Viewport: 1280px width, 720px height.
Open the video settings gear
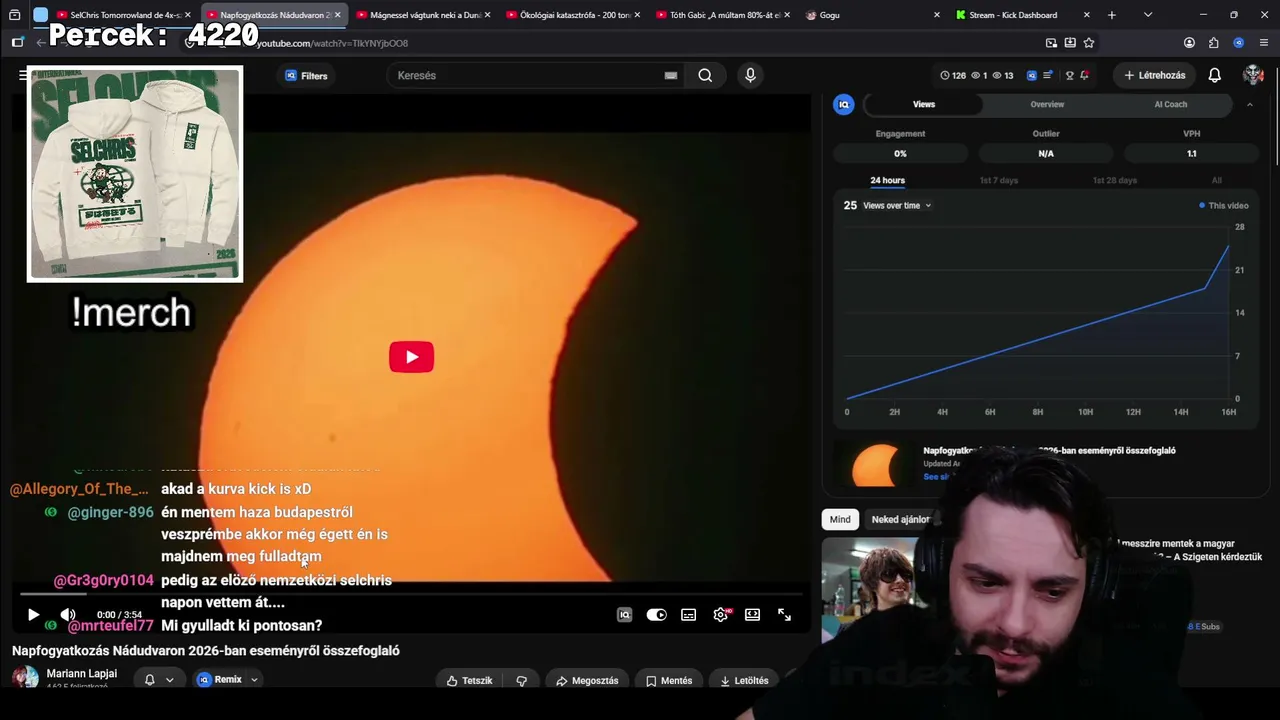point(720,615)
